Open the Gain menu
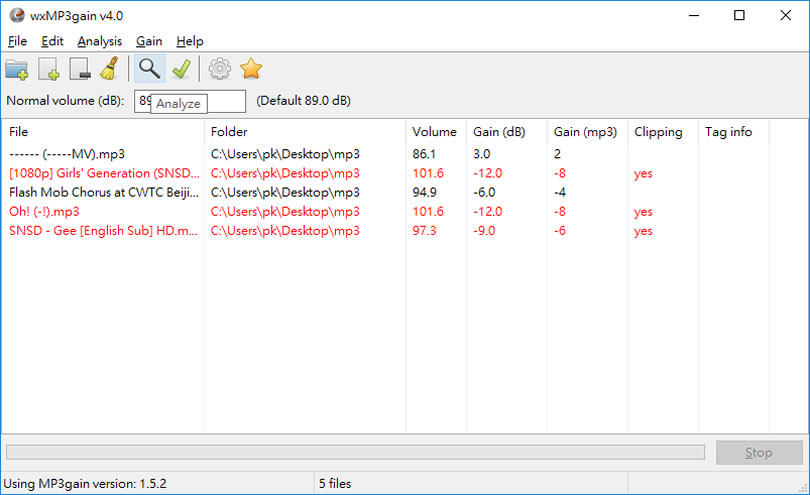This screenshot has height=495, width=810. pyautogui.click(x=149, y=41)
